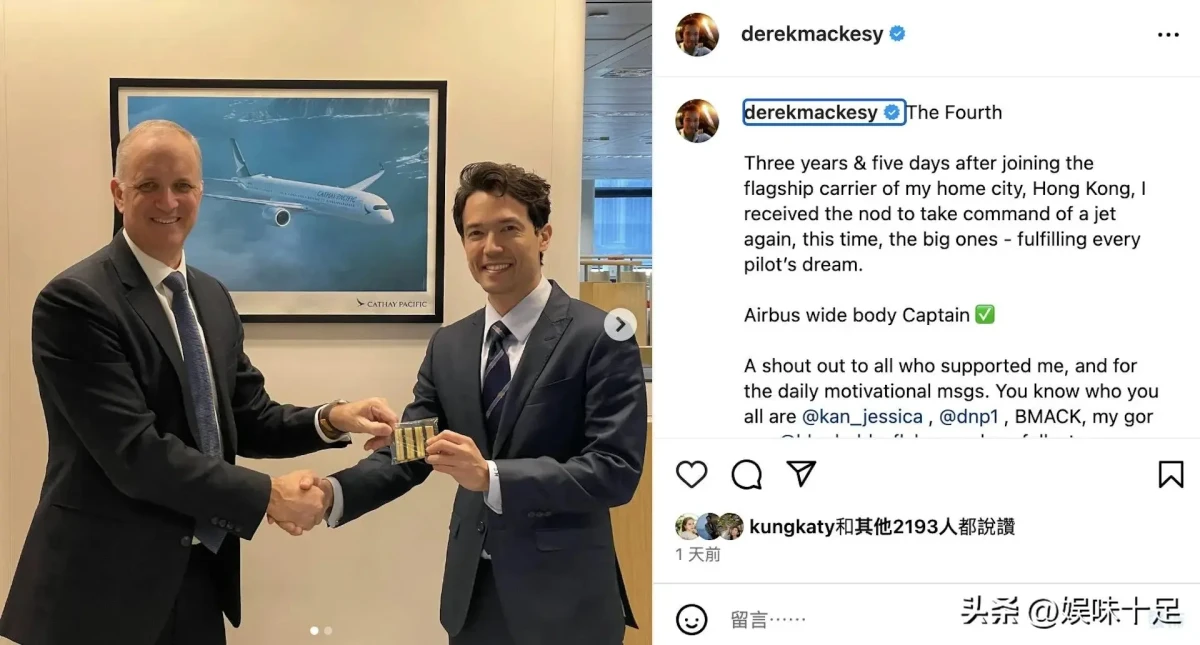Like the post with the heart icon
The width and height of the screenshot is (1200, 645).
click(692, 474)
